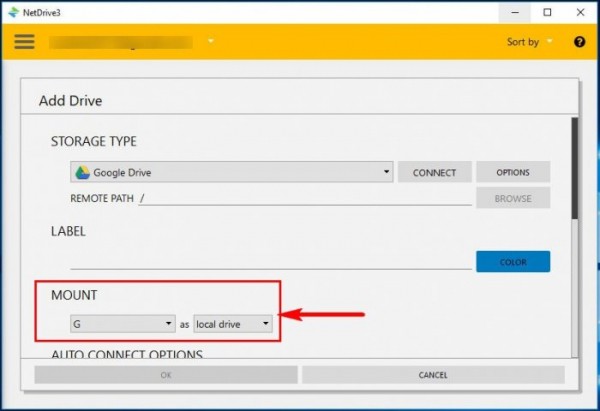This screenshot has width=600, height=411.
Task: Open the Sort by dropdown
Action: tap(530, 41)
